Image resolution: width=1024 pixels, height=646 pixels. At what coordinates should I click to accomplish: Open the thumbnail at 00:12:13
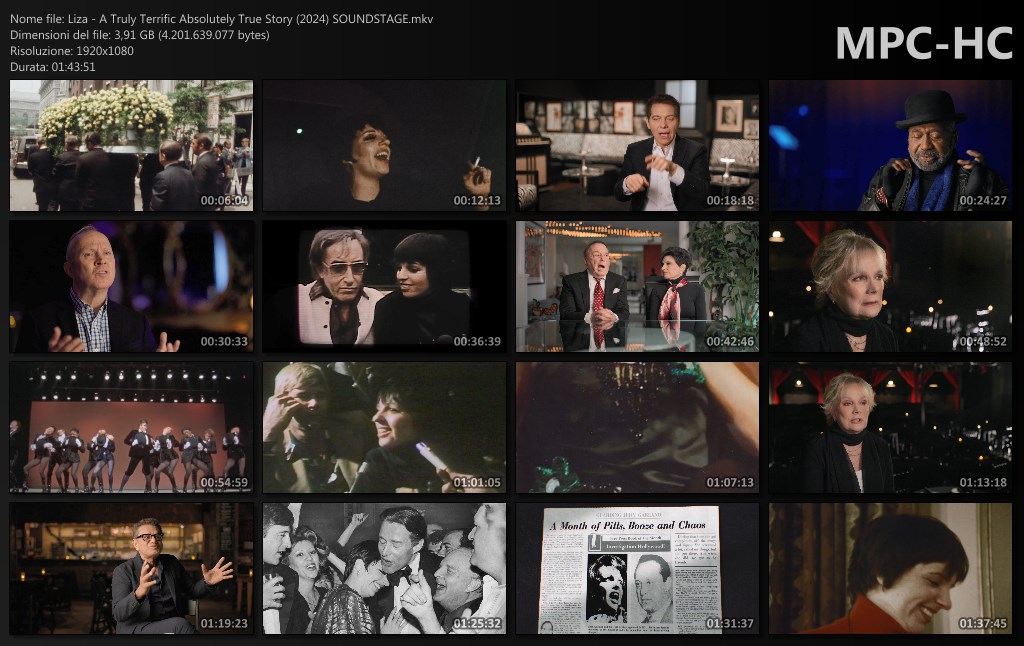[384, 146]
